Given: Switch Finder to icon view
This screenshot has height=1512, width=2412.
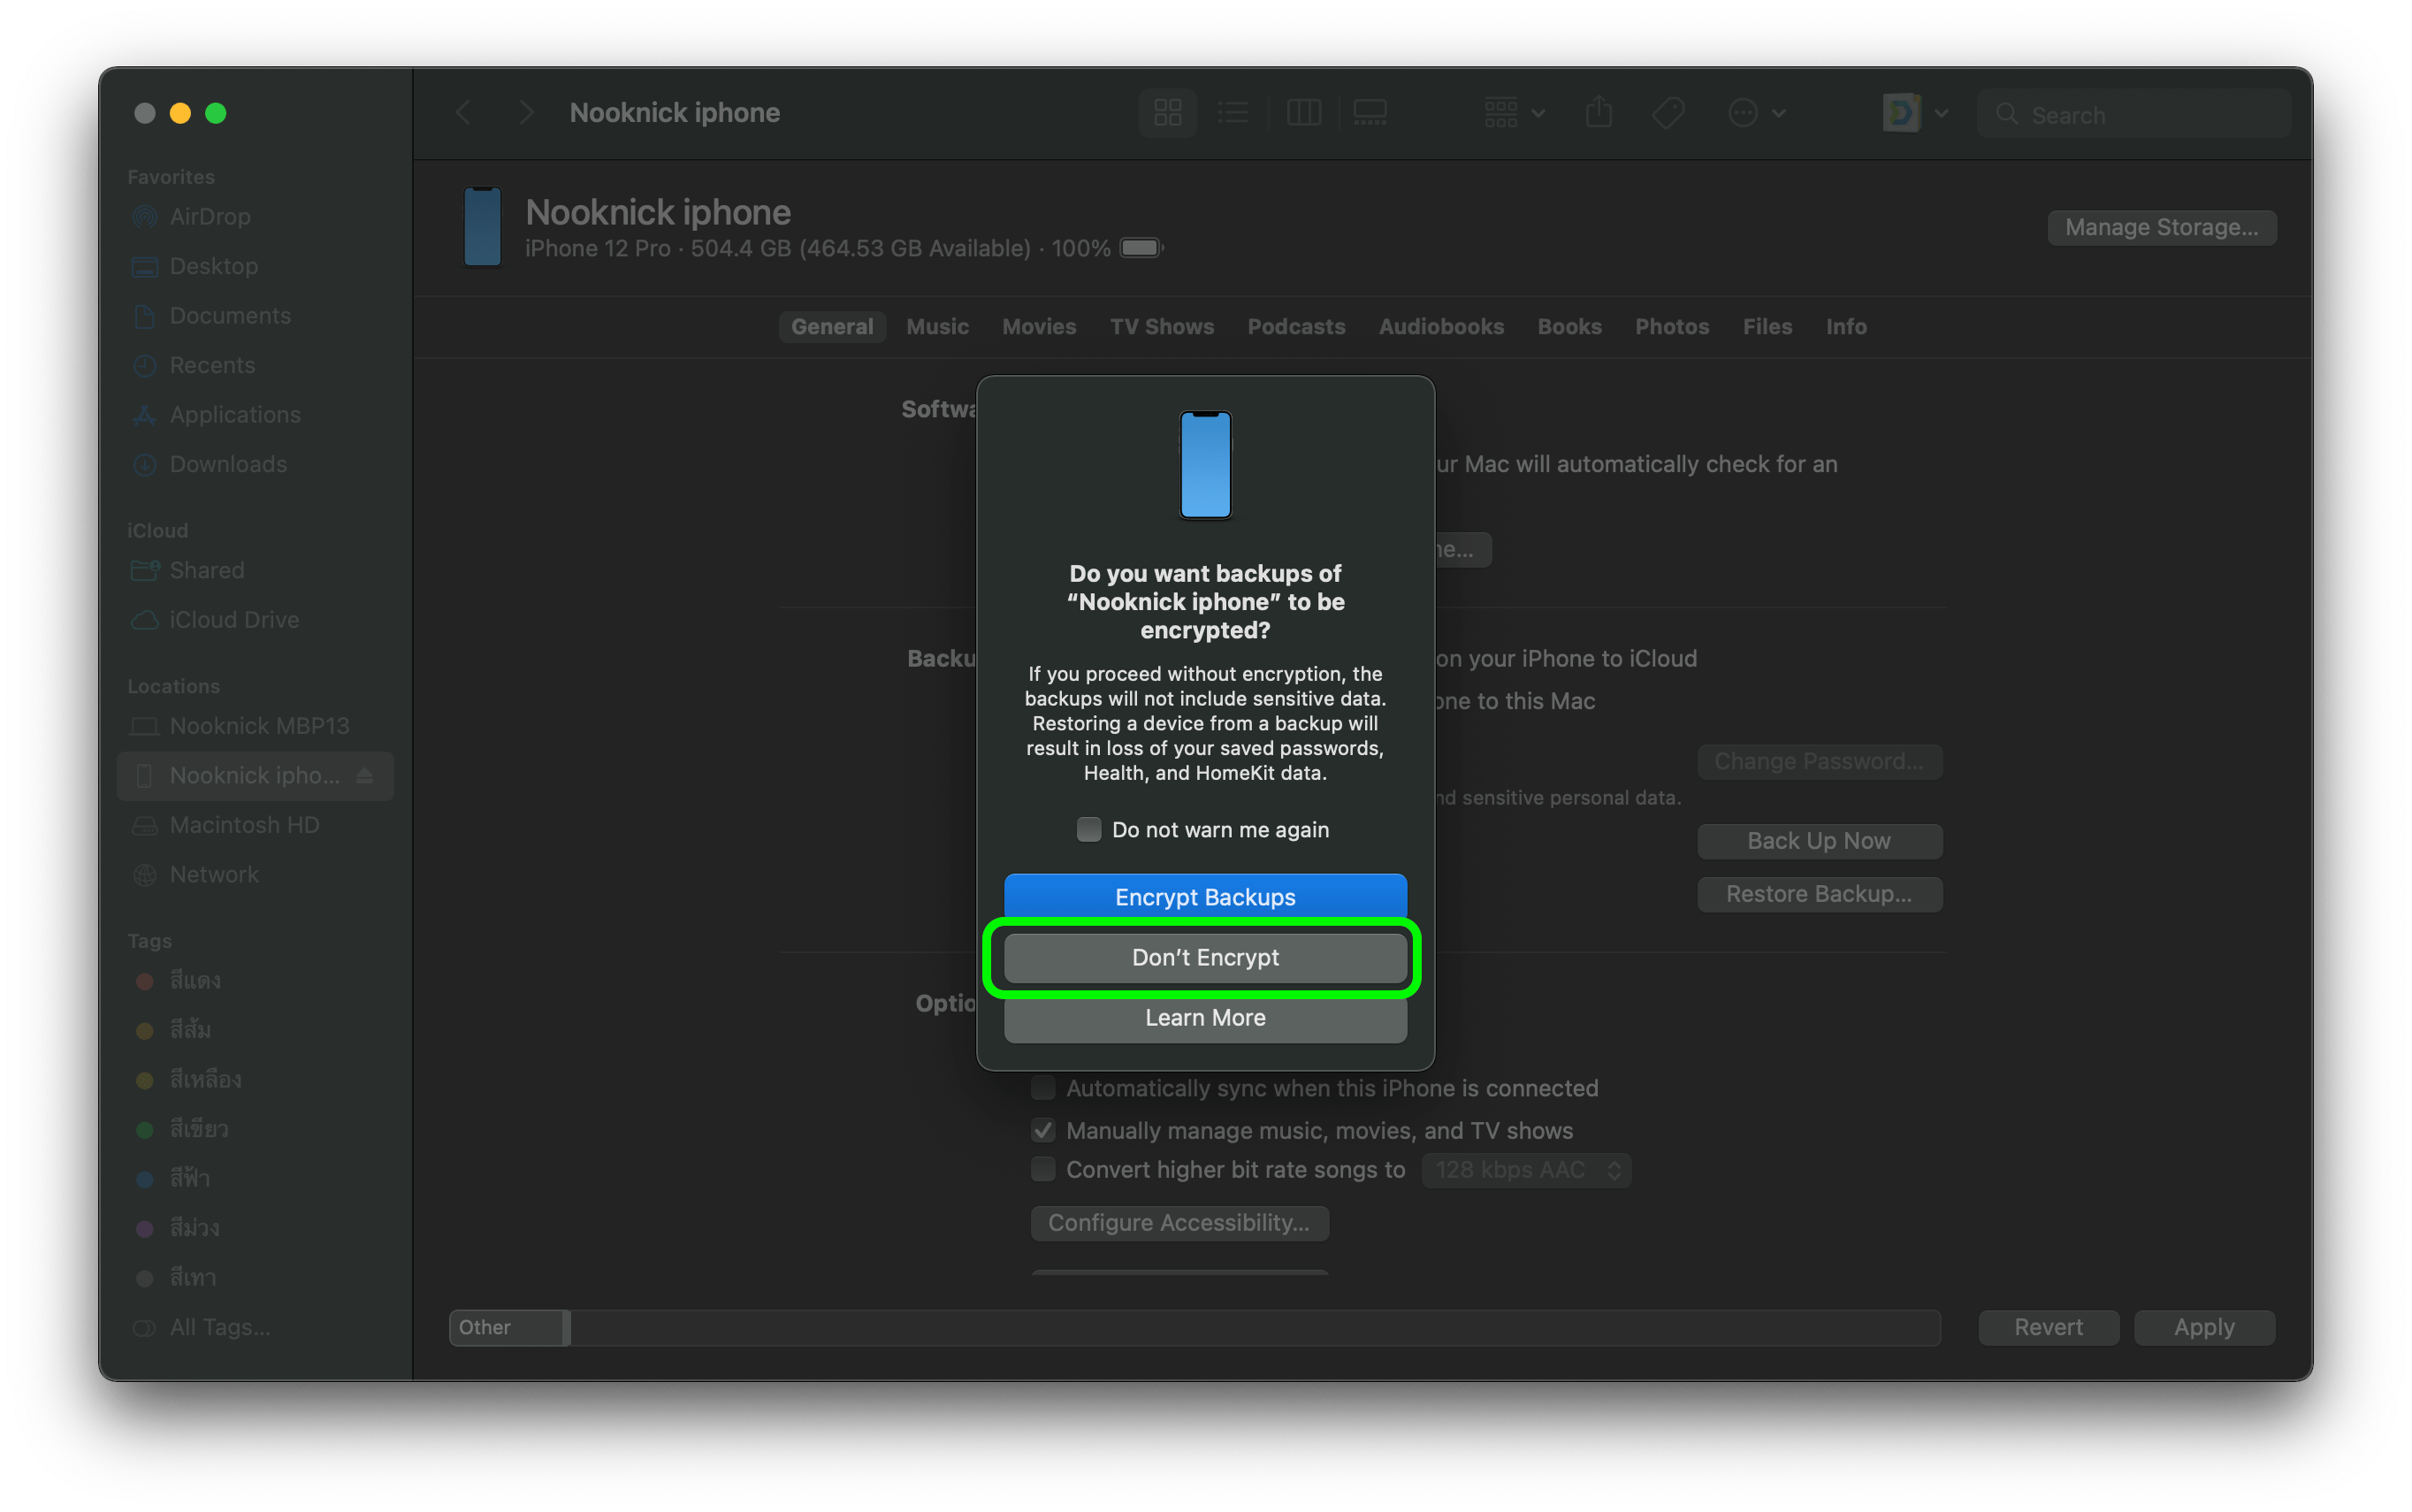Looking at the screenshot, I should [x=1167, y=113].
